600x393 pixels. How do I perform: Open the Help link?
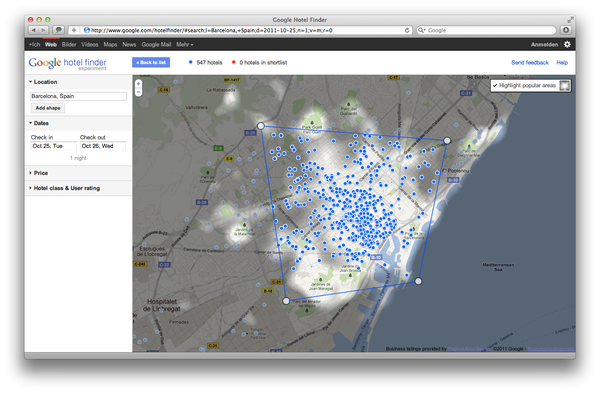coord(562,63)
